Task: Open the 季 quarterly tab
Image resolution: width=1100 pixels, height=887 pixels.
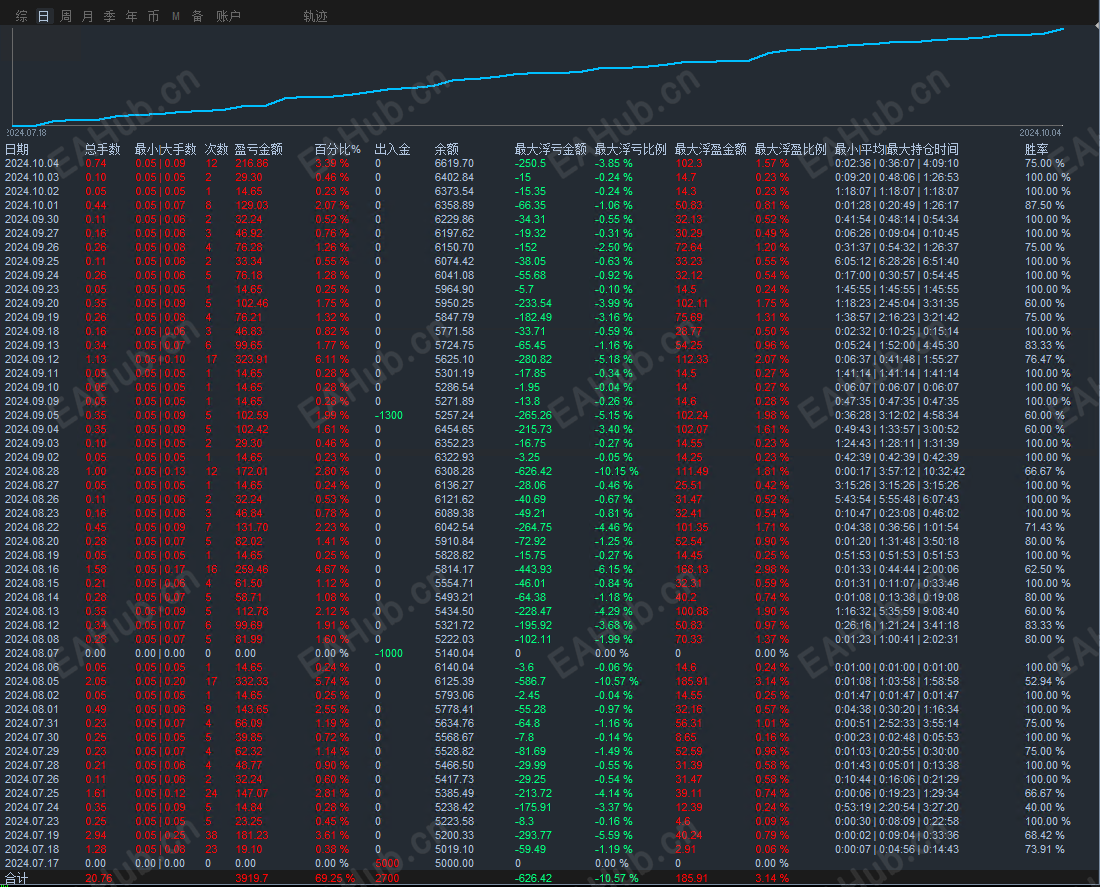Action: click(109, 16)
